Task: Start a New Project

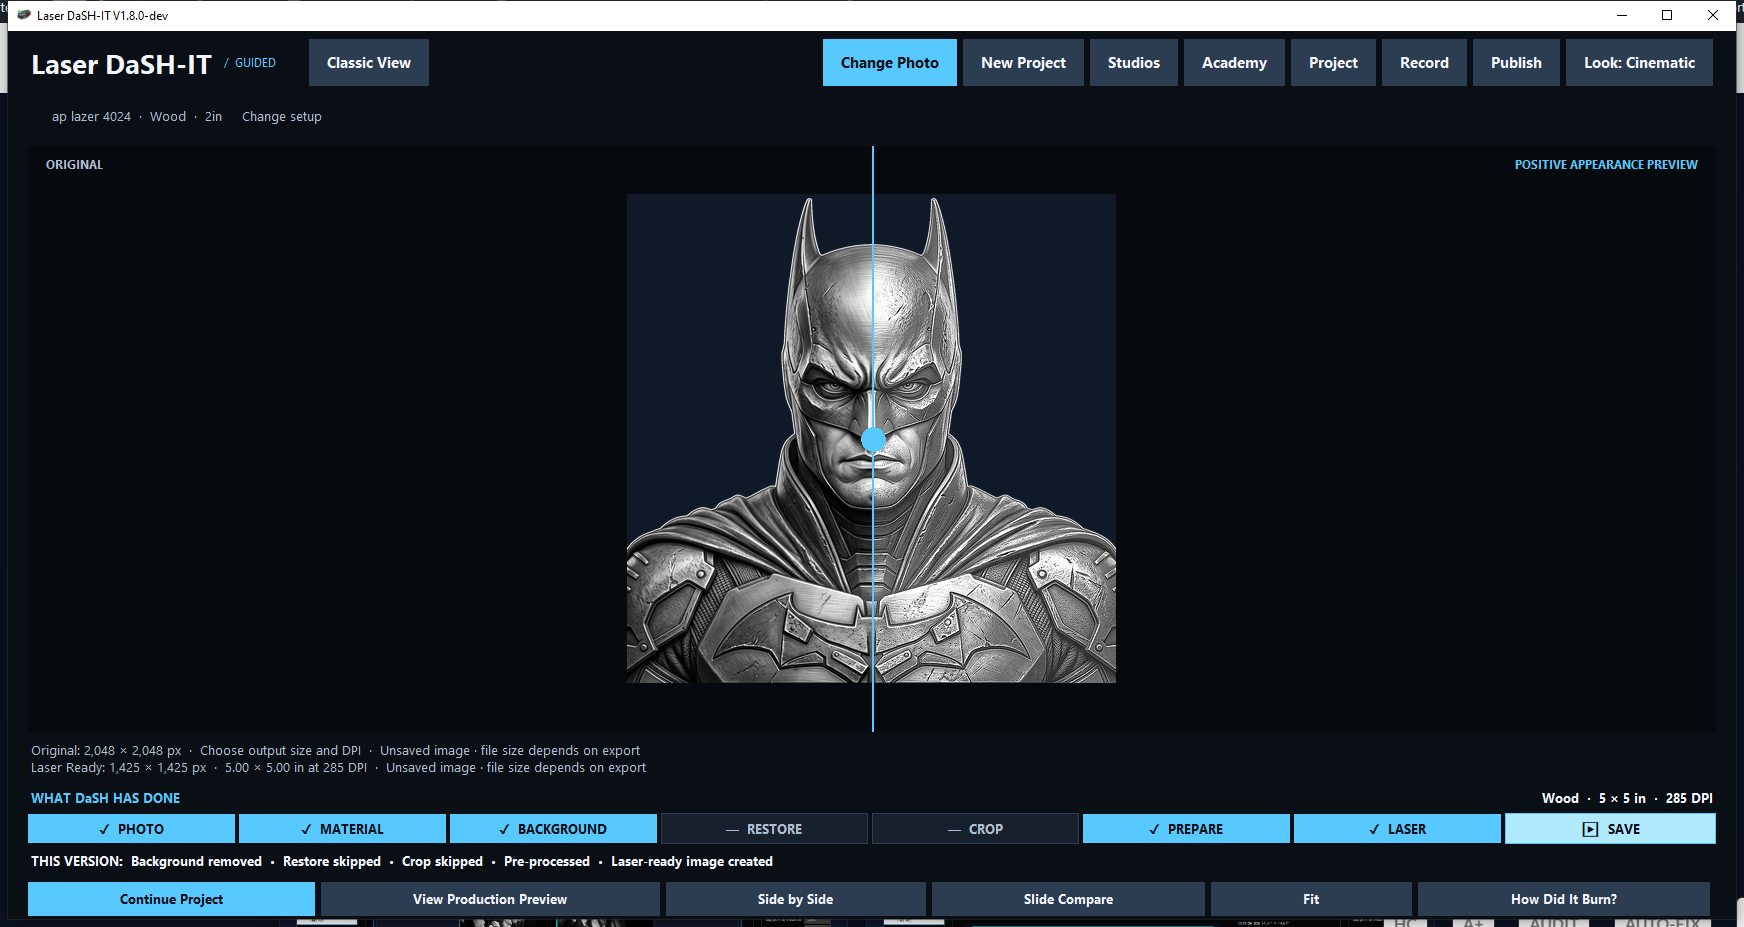Action: [1023, 63]
